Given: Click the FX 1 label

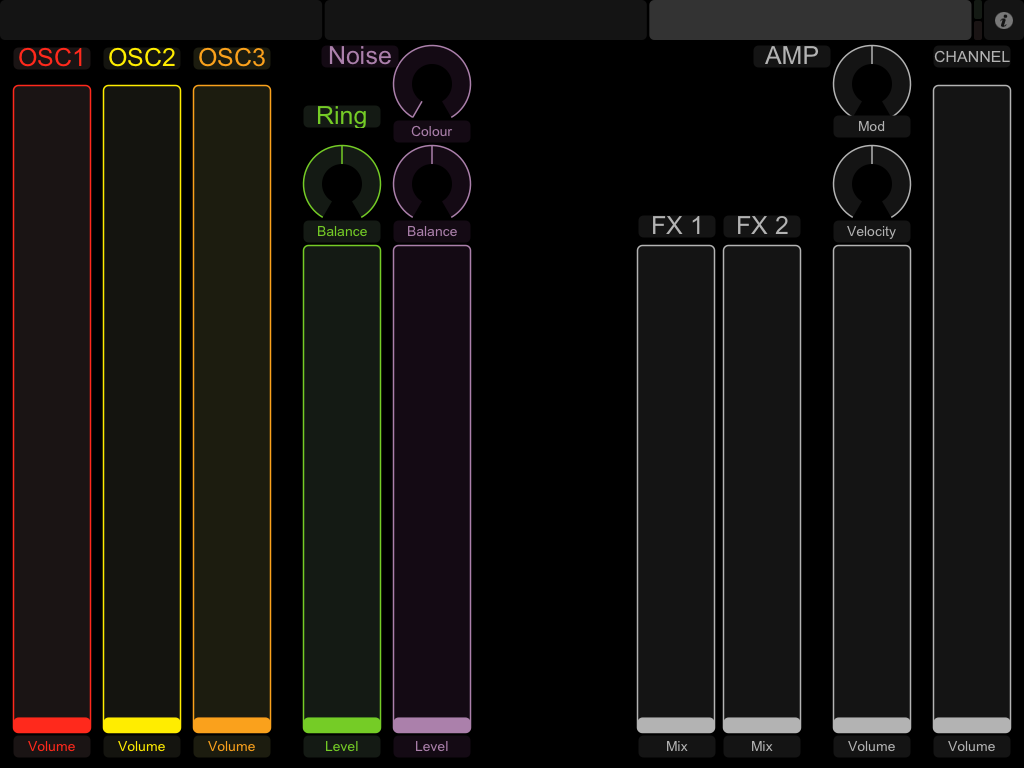Looking at the screenshot, I should tap(677, 226).
